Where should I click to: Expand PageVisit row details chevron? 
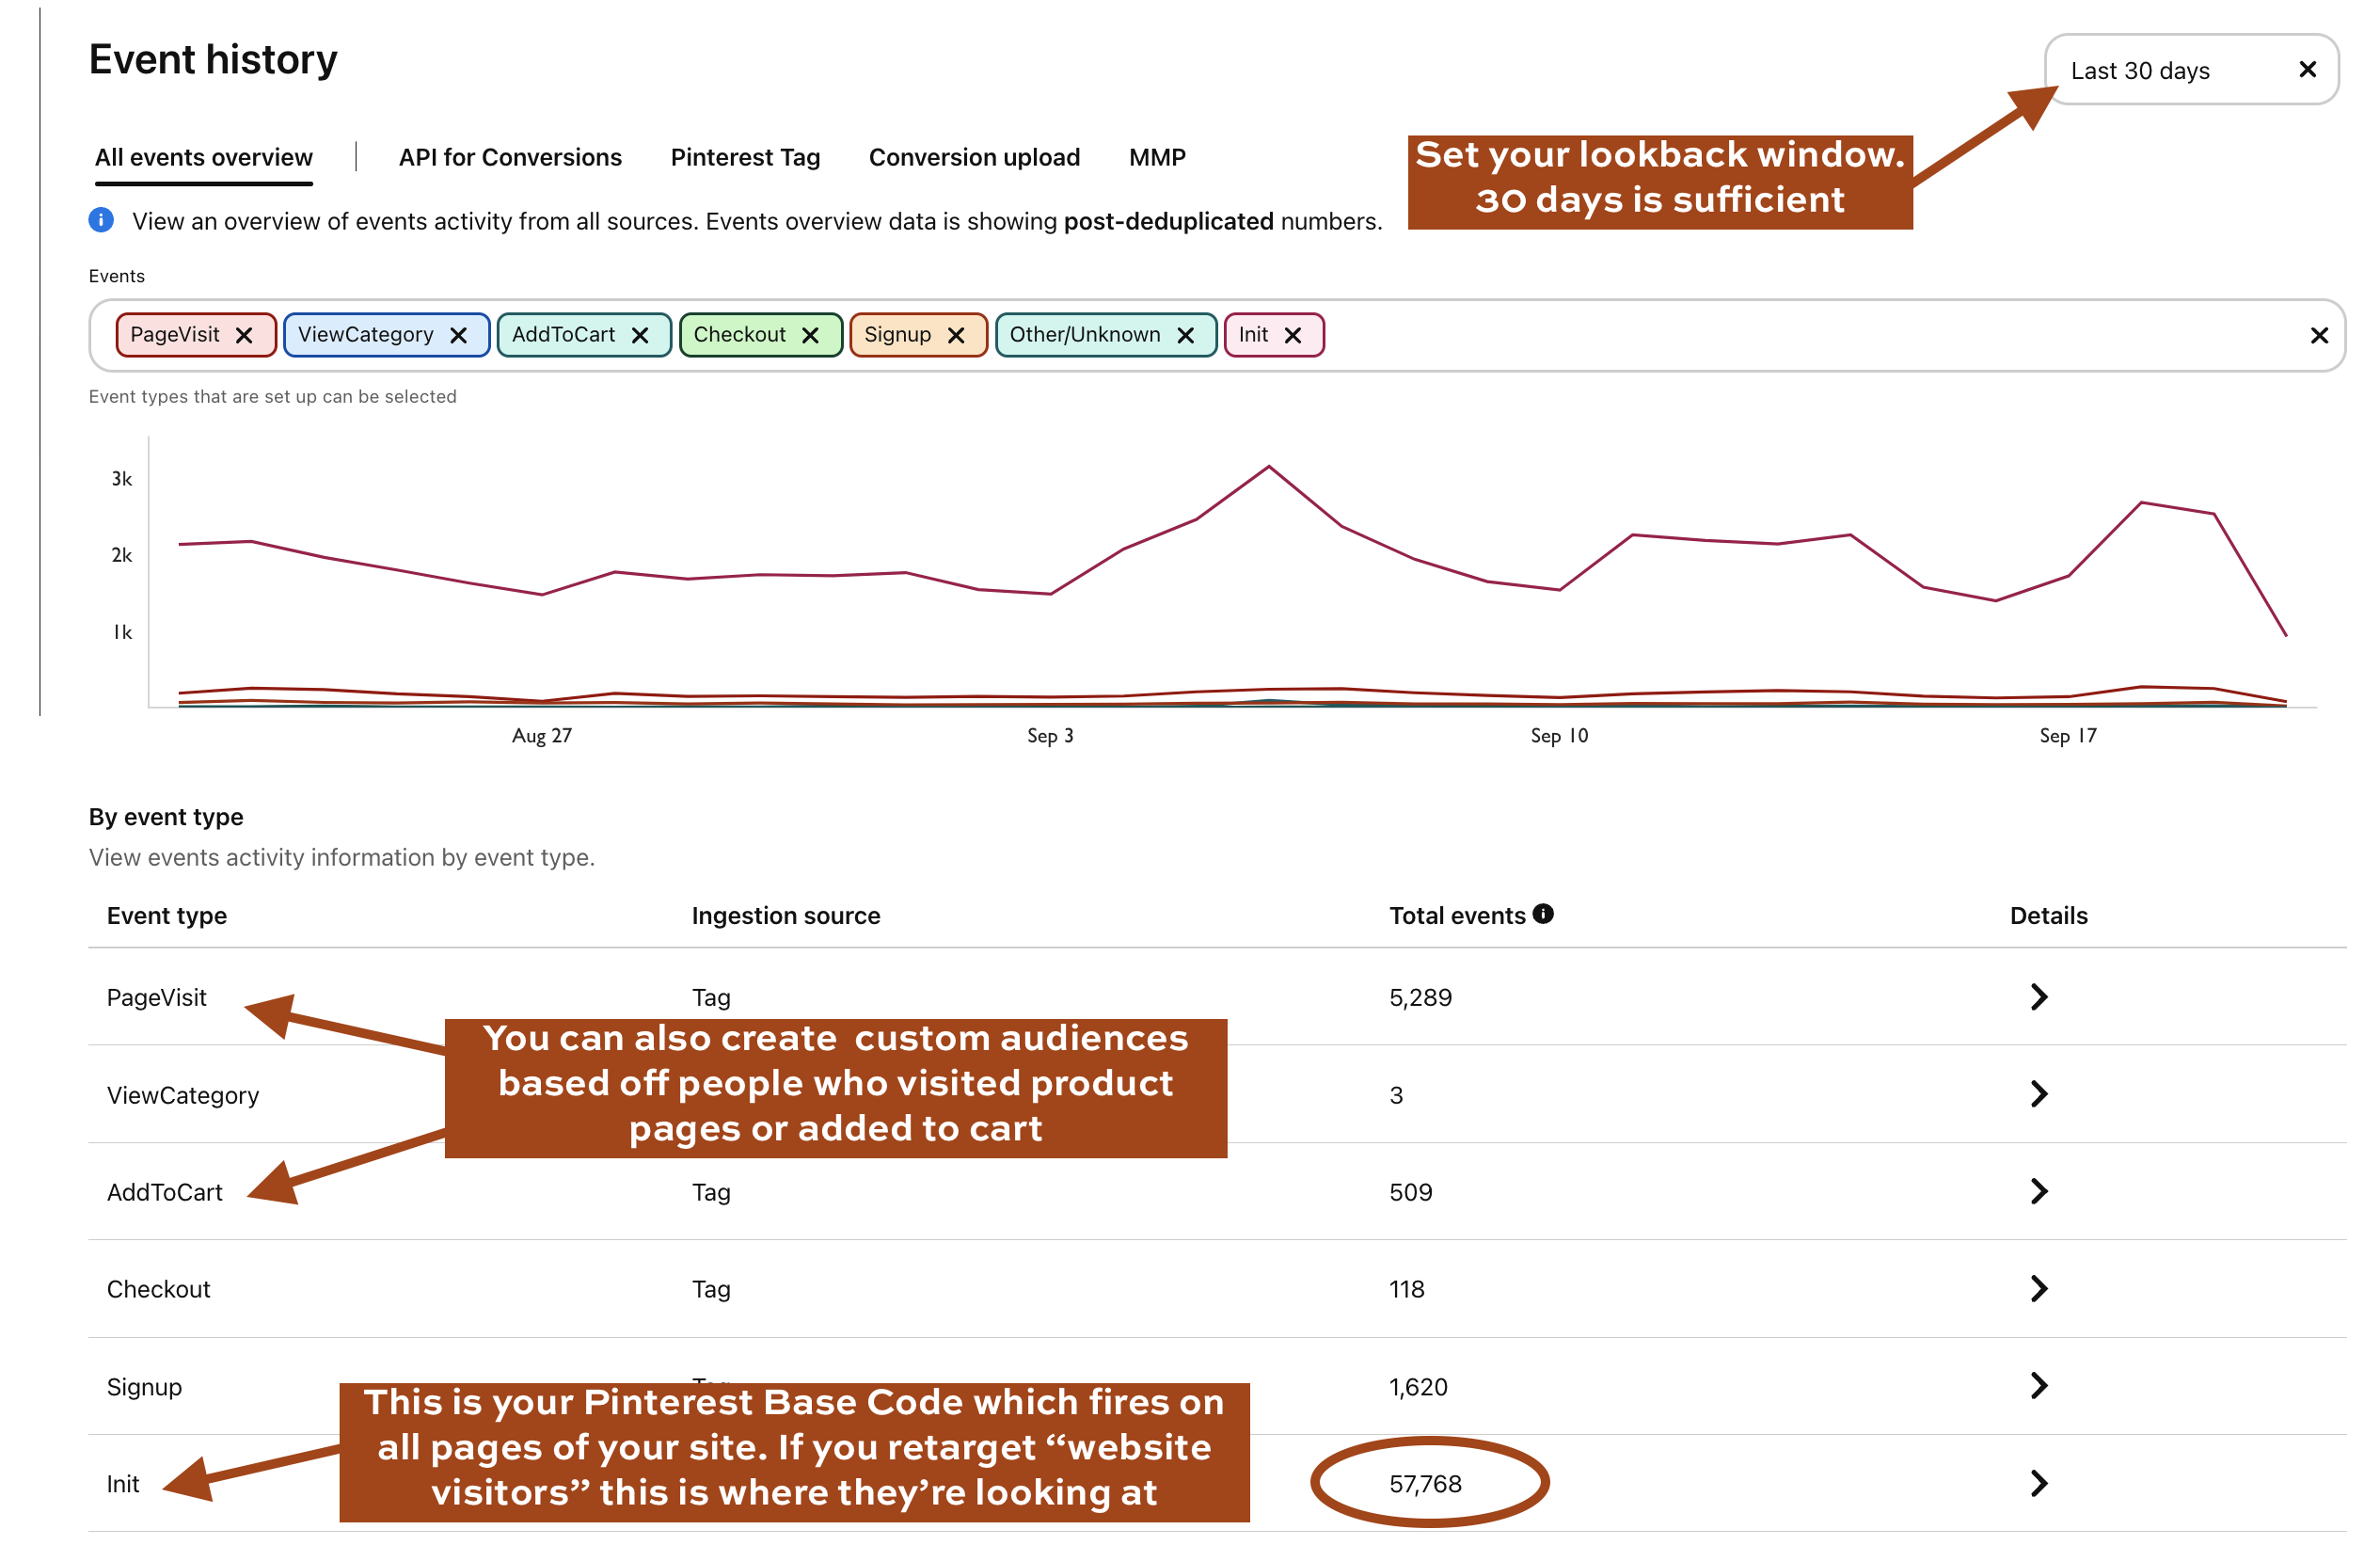click(x=2040, y=997)
